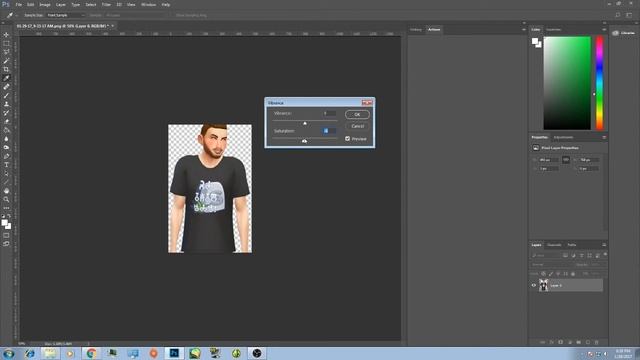The height and width of the screenshot is (360, 640).
Task: Select the Healing Brush tool
Action: [6, 87]
